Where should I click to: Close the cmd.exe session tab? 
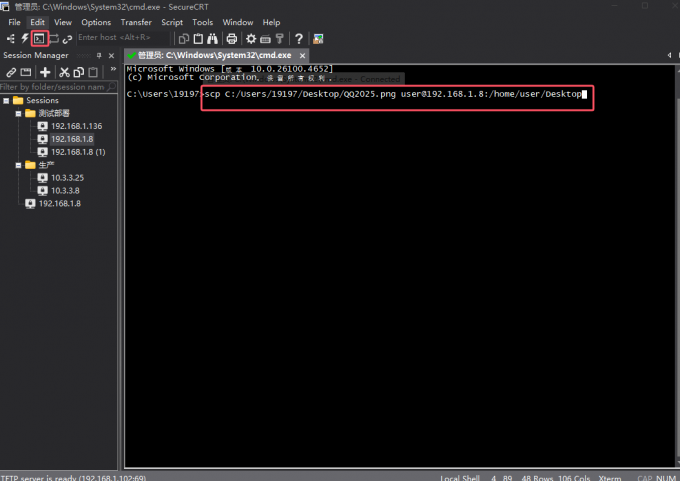click(302, 56)
